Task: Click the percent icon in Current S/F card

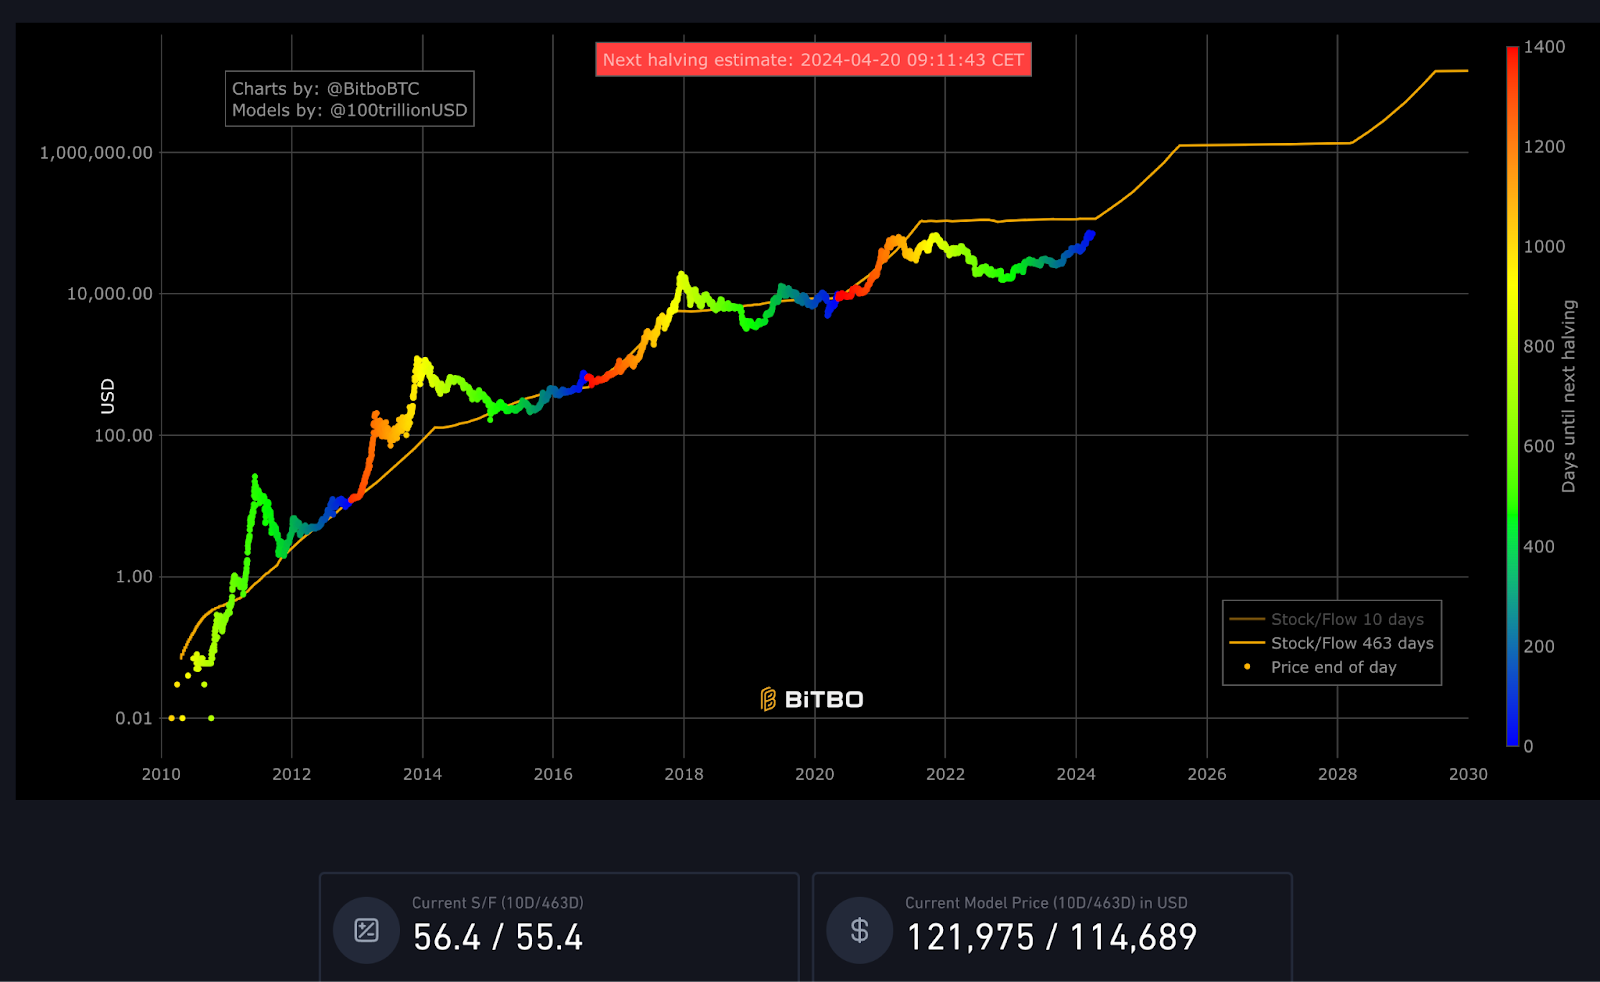Action: (366, 930)
